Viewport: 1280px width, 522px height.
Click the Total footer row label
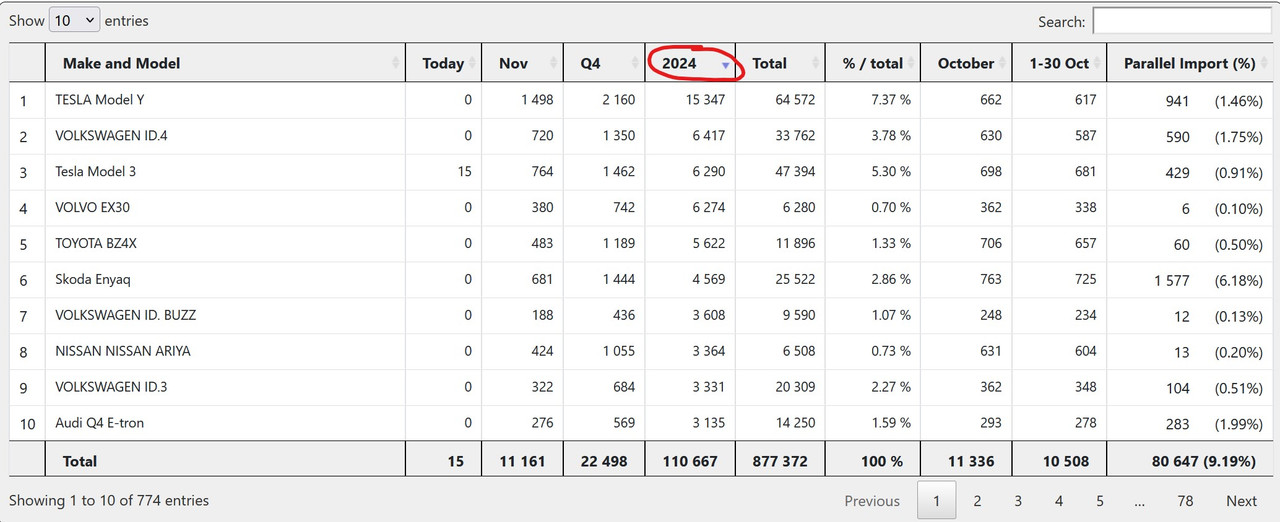[80, 461]
